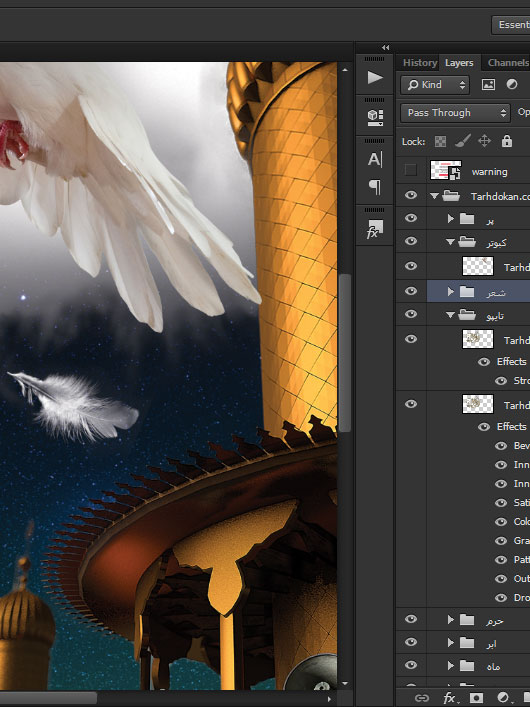Image resolution: width=530 pixels, height=707 pixels.
Task: Hide the شعر group
Action: [x=410, y=291]
